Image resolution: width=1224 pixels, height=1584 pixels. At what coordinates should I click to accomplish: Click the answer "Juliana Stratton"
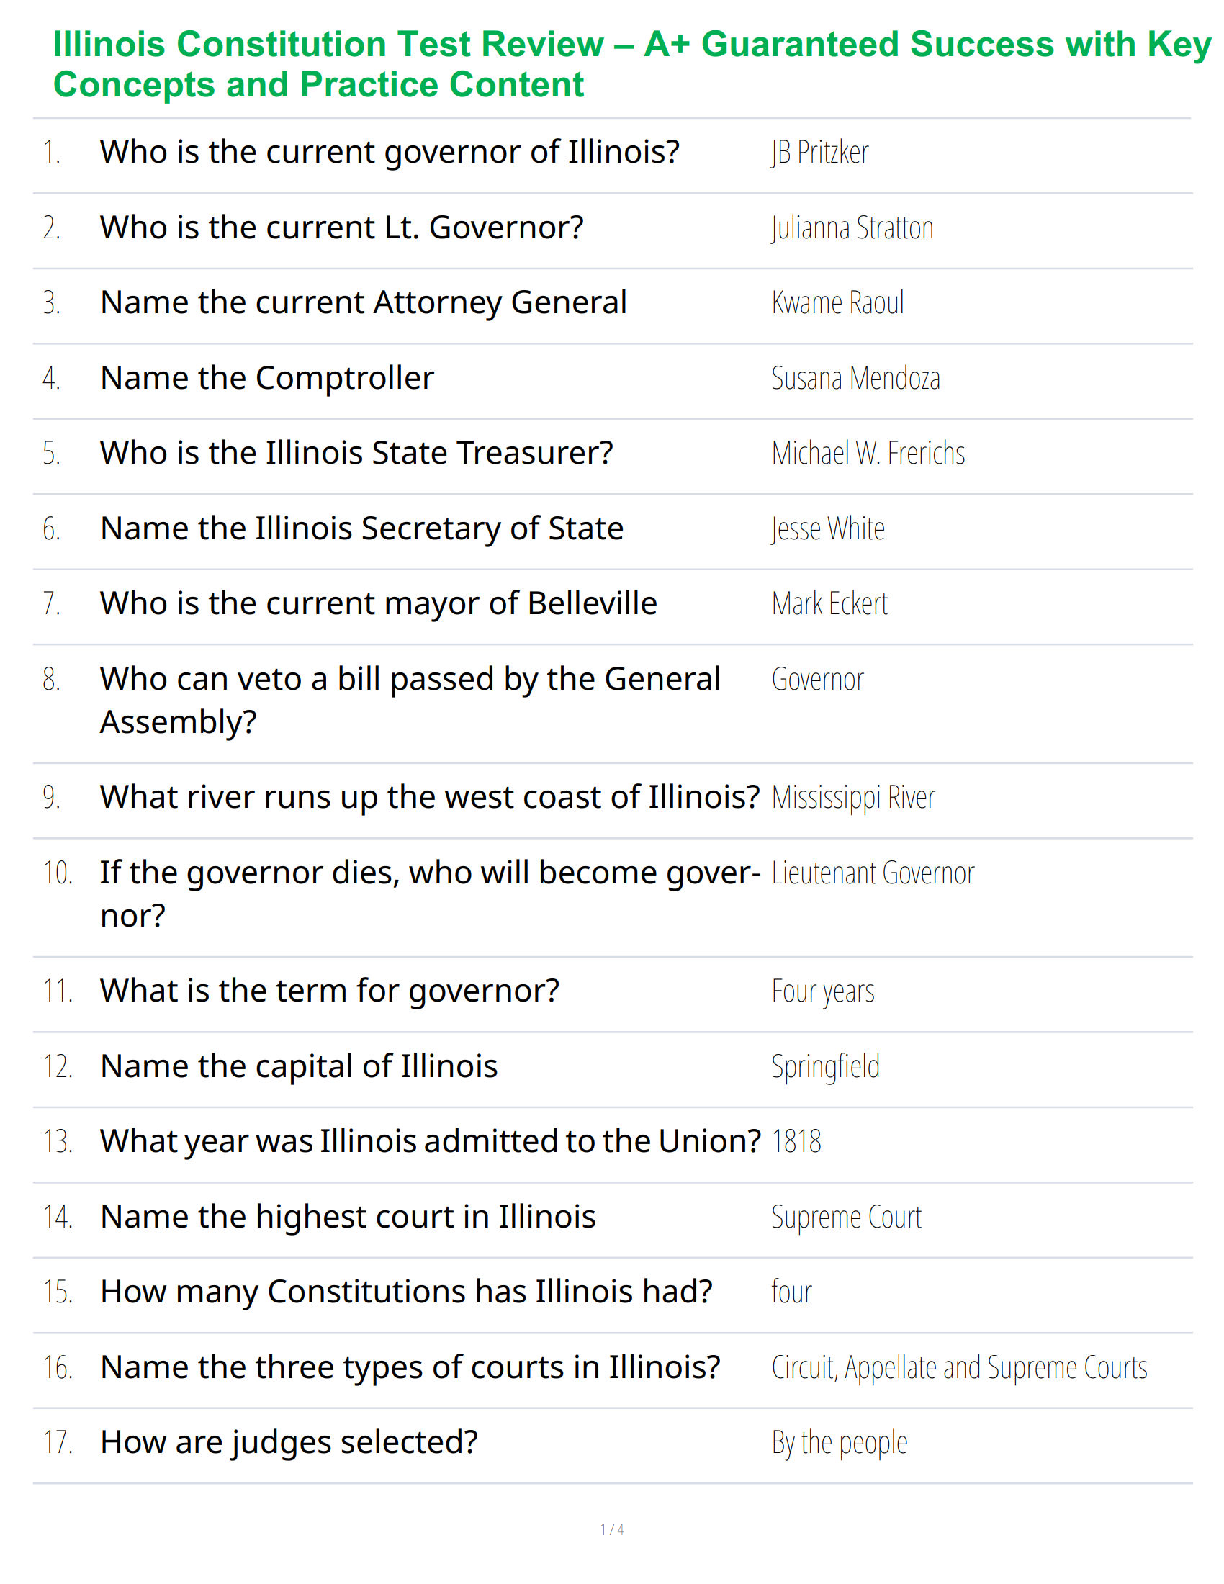pos(852,228)
